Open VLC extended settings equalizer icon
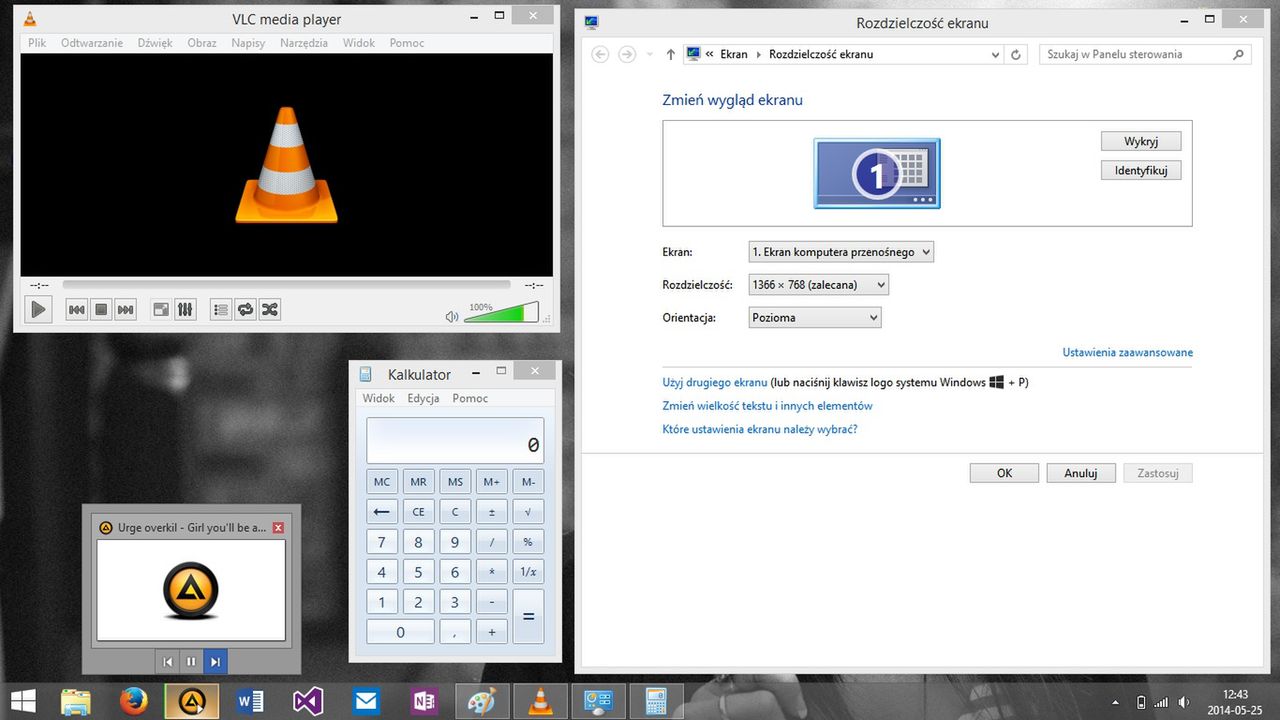 [185, 310]
